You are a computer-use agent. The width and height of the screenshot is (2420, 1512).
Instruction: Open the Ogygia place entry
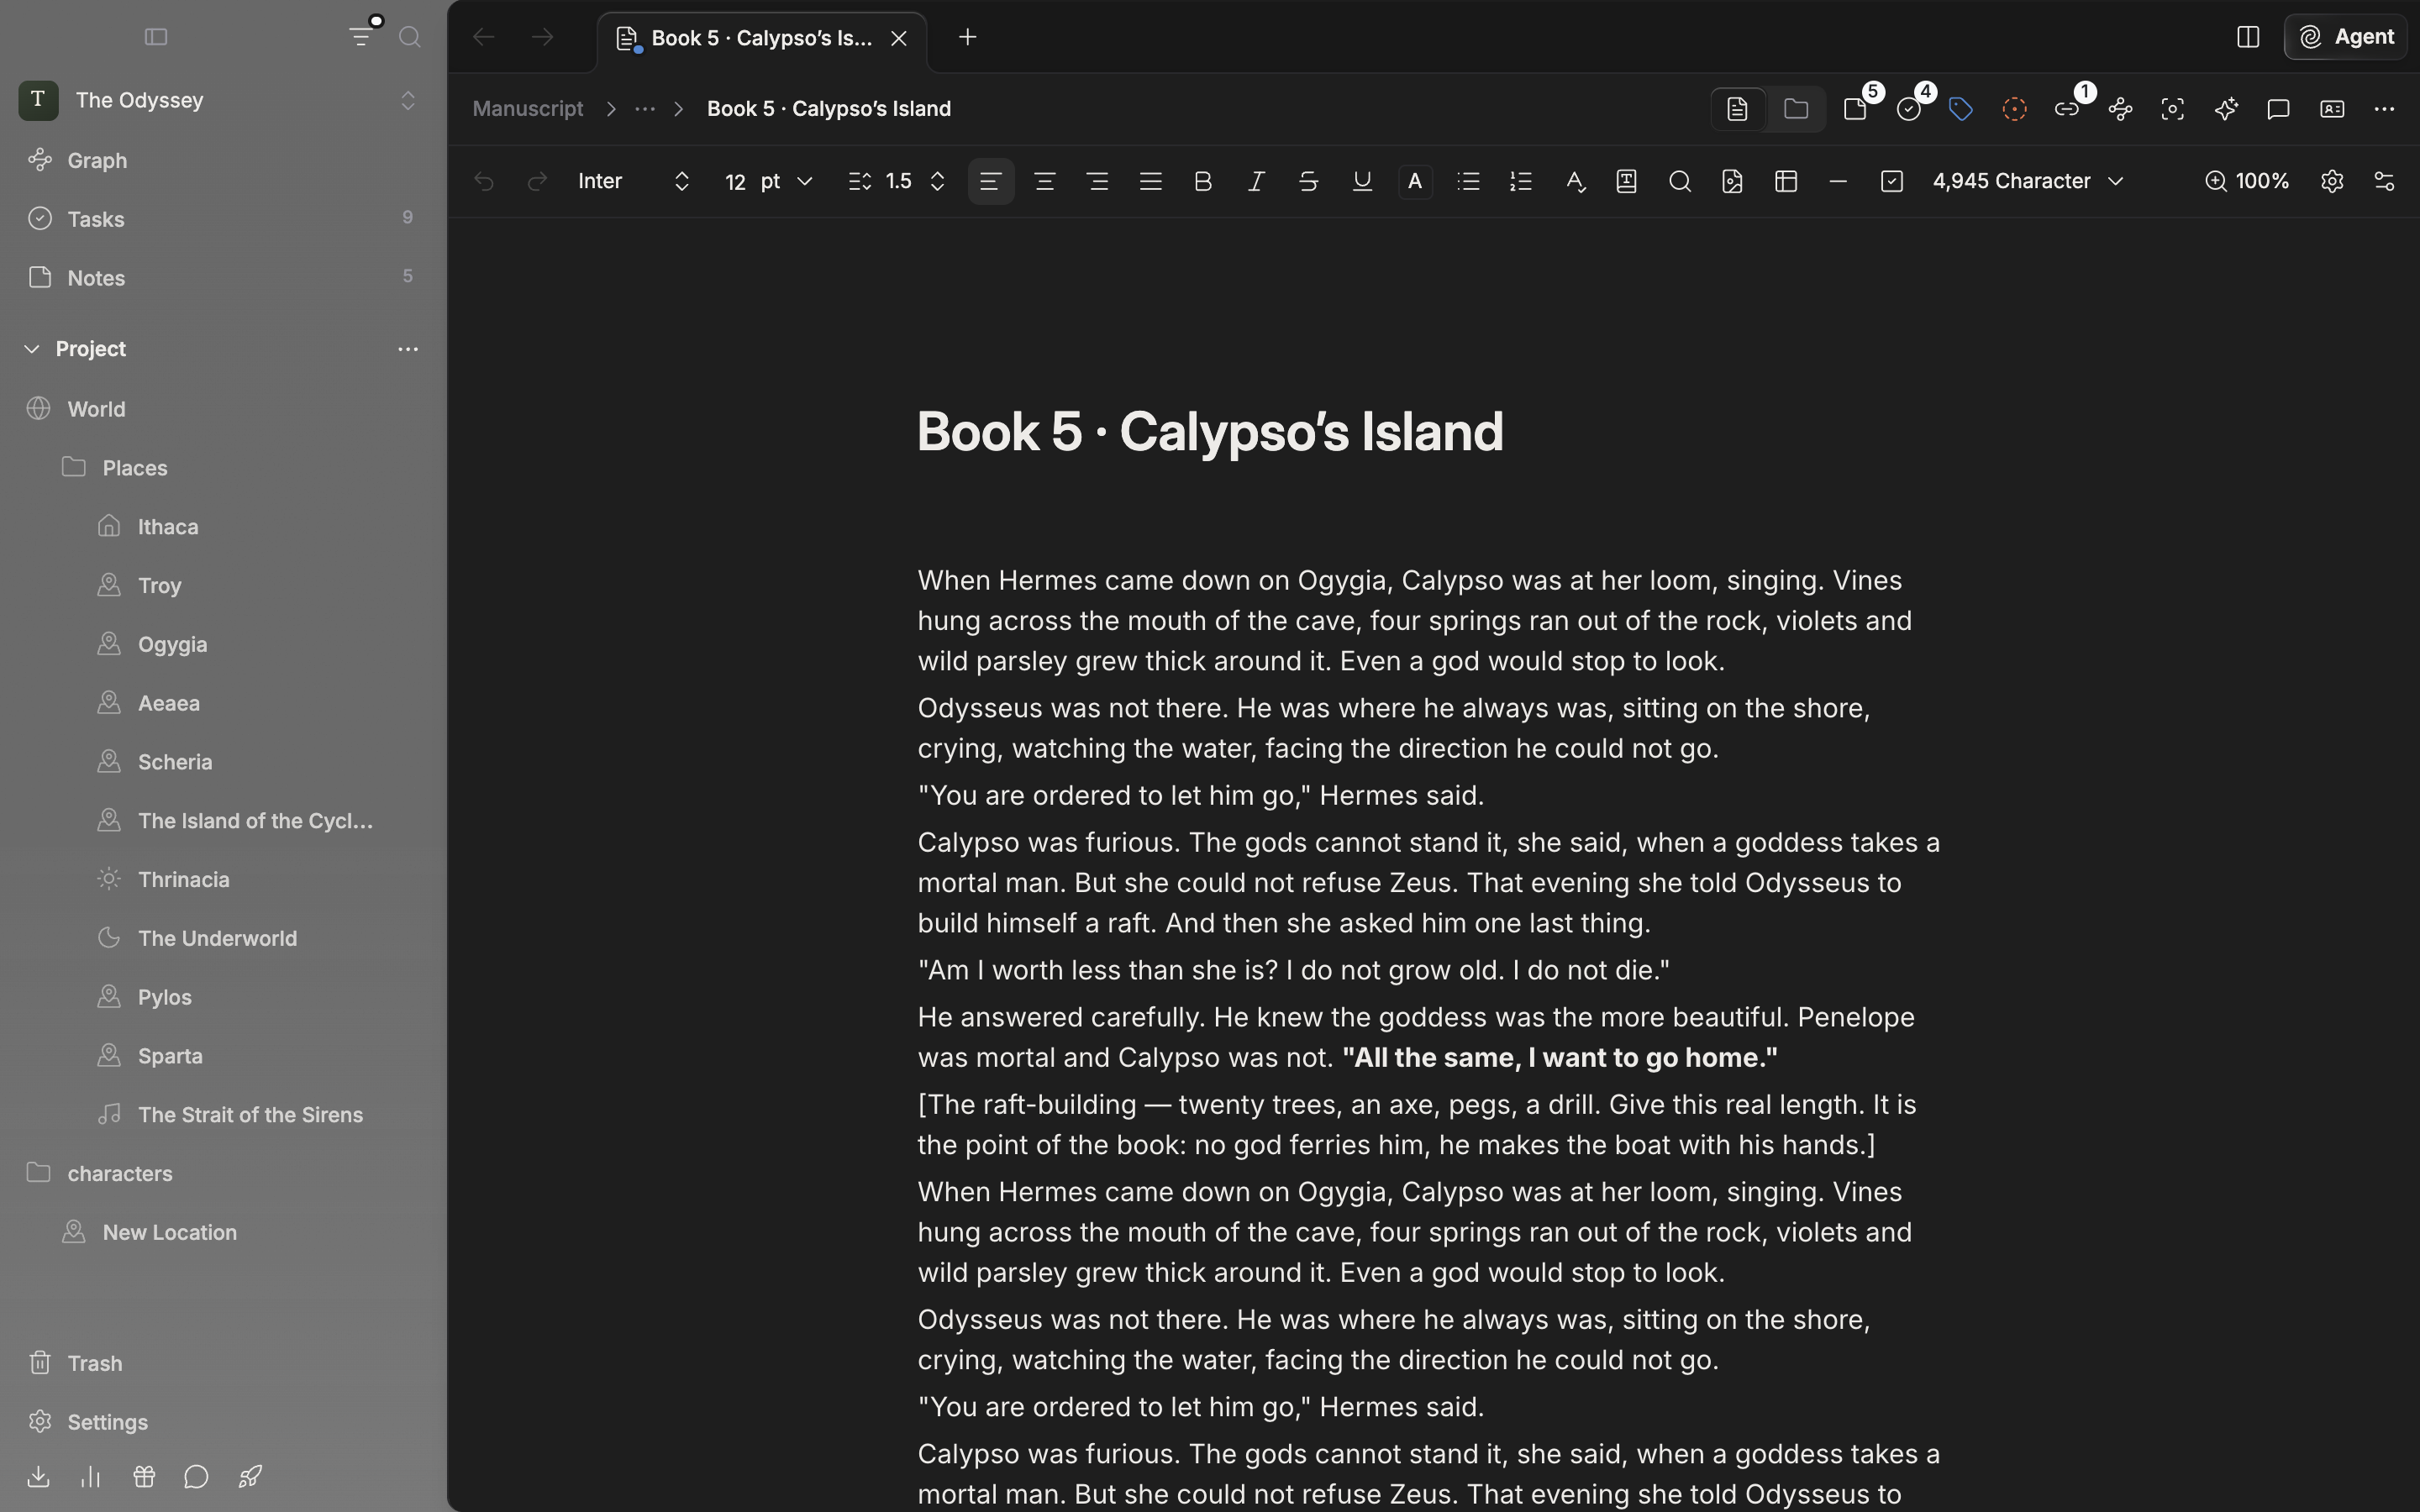(x=223, y=644)
